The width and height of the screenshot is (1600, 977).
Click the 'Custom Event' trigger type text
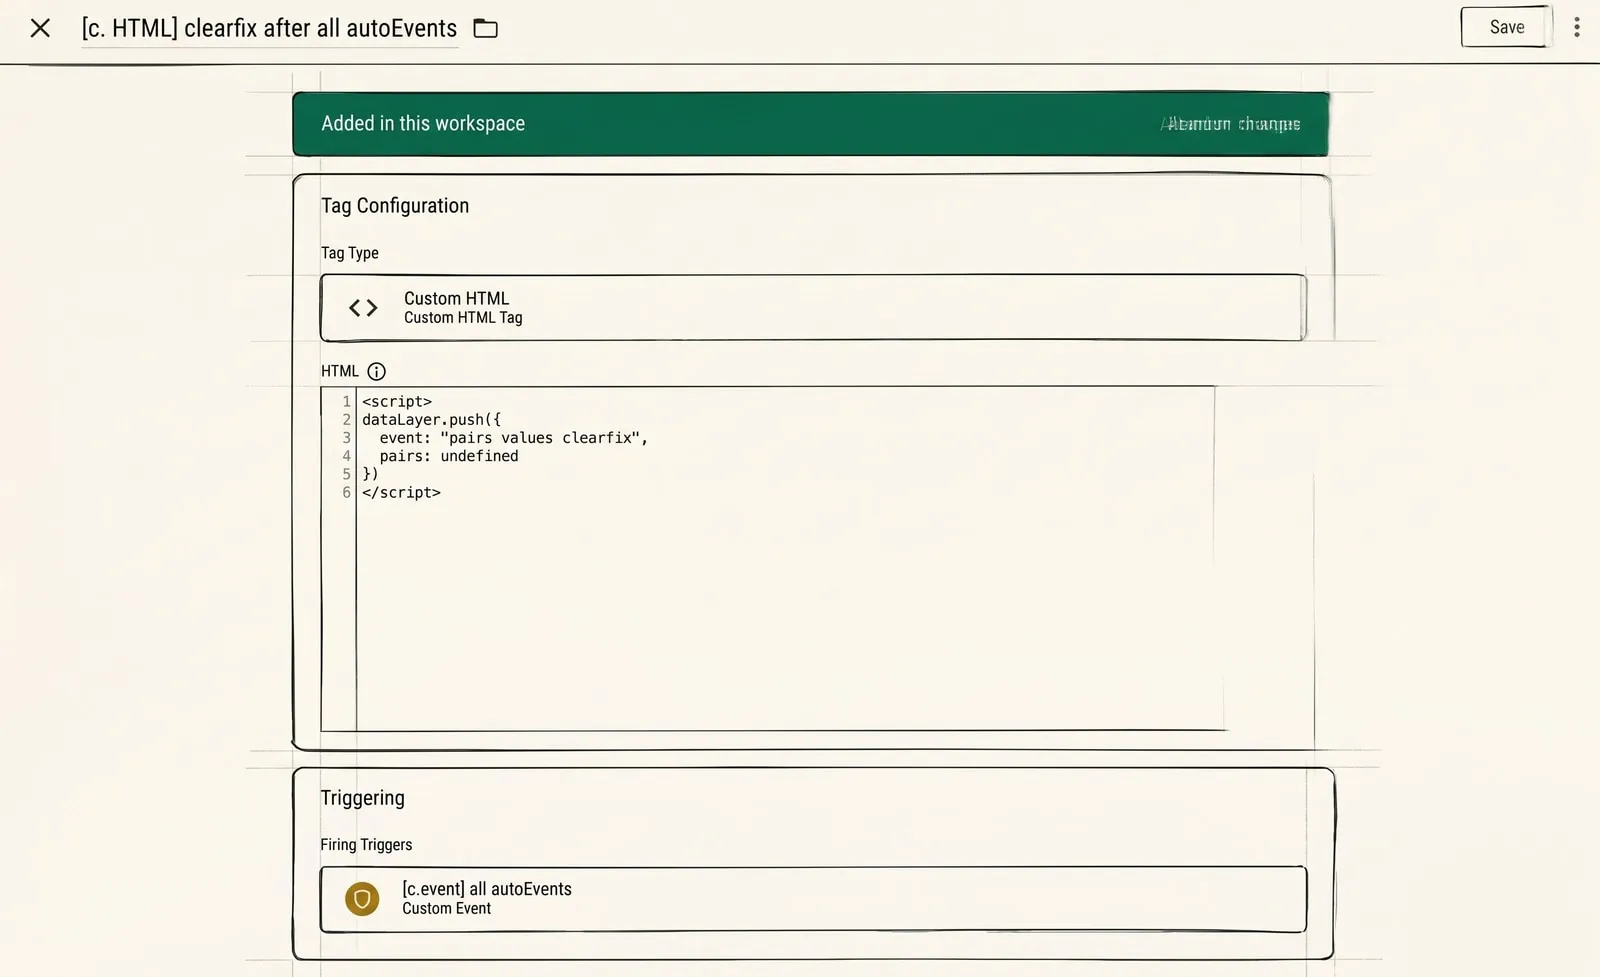[446, 909]
